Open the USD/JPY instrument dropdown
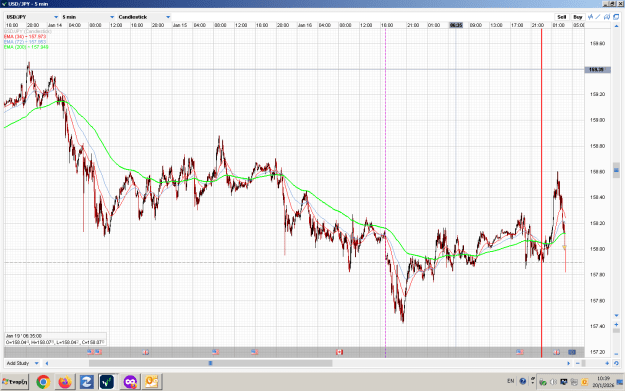 32,17
